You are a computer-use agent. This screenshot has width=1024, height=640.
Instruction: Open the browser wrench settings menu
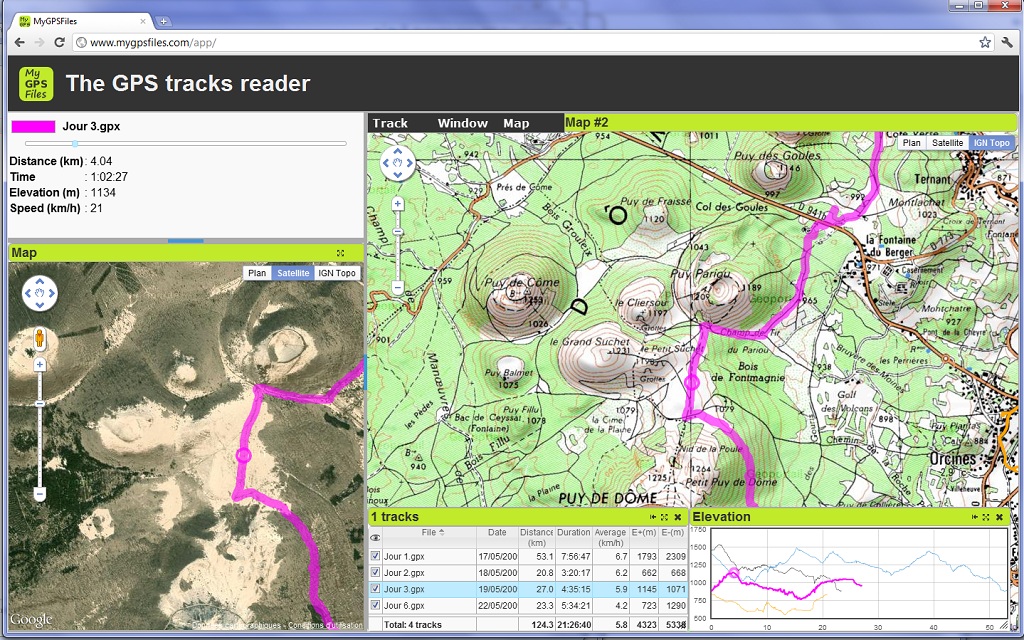pyautogui.click(x=1006, y=42)
